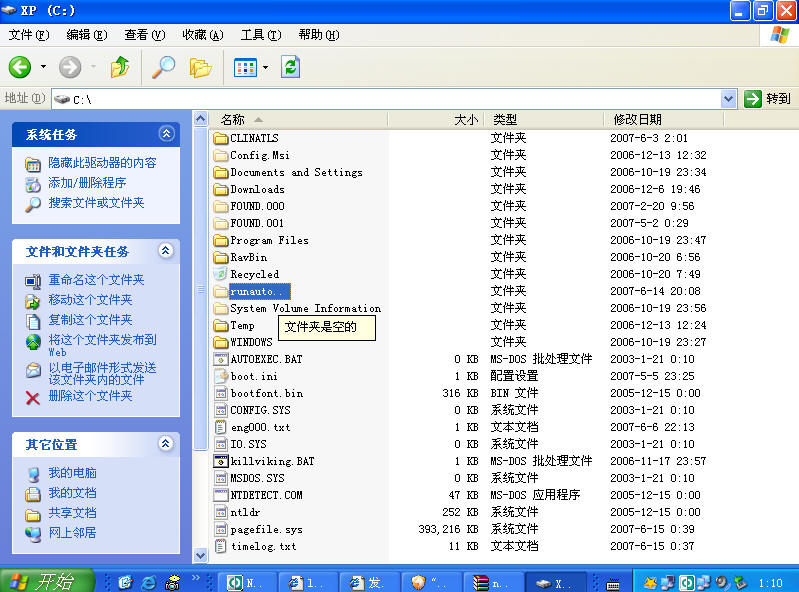Select the killviking.BAT file icon
799x592 pixels.
[x=221, y=461]
